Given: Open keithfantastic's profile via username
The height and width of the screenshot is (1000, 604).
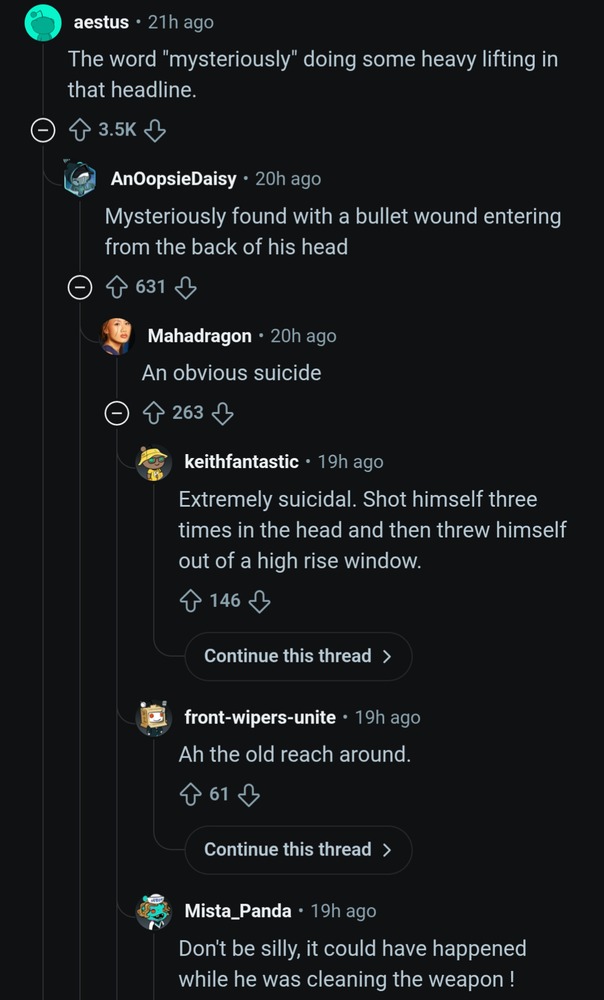Looking at the screenshot, I should pos(241,462).
